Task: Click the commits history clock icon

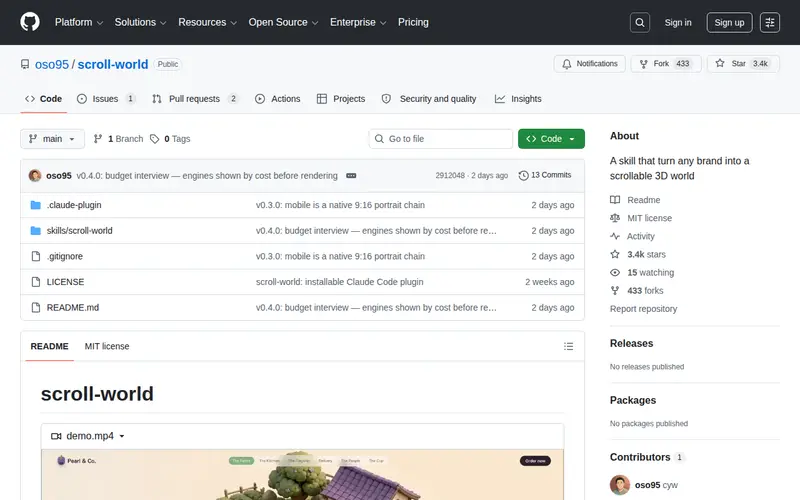Action: click(x=523, y=176)
